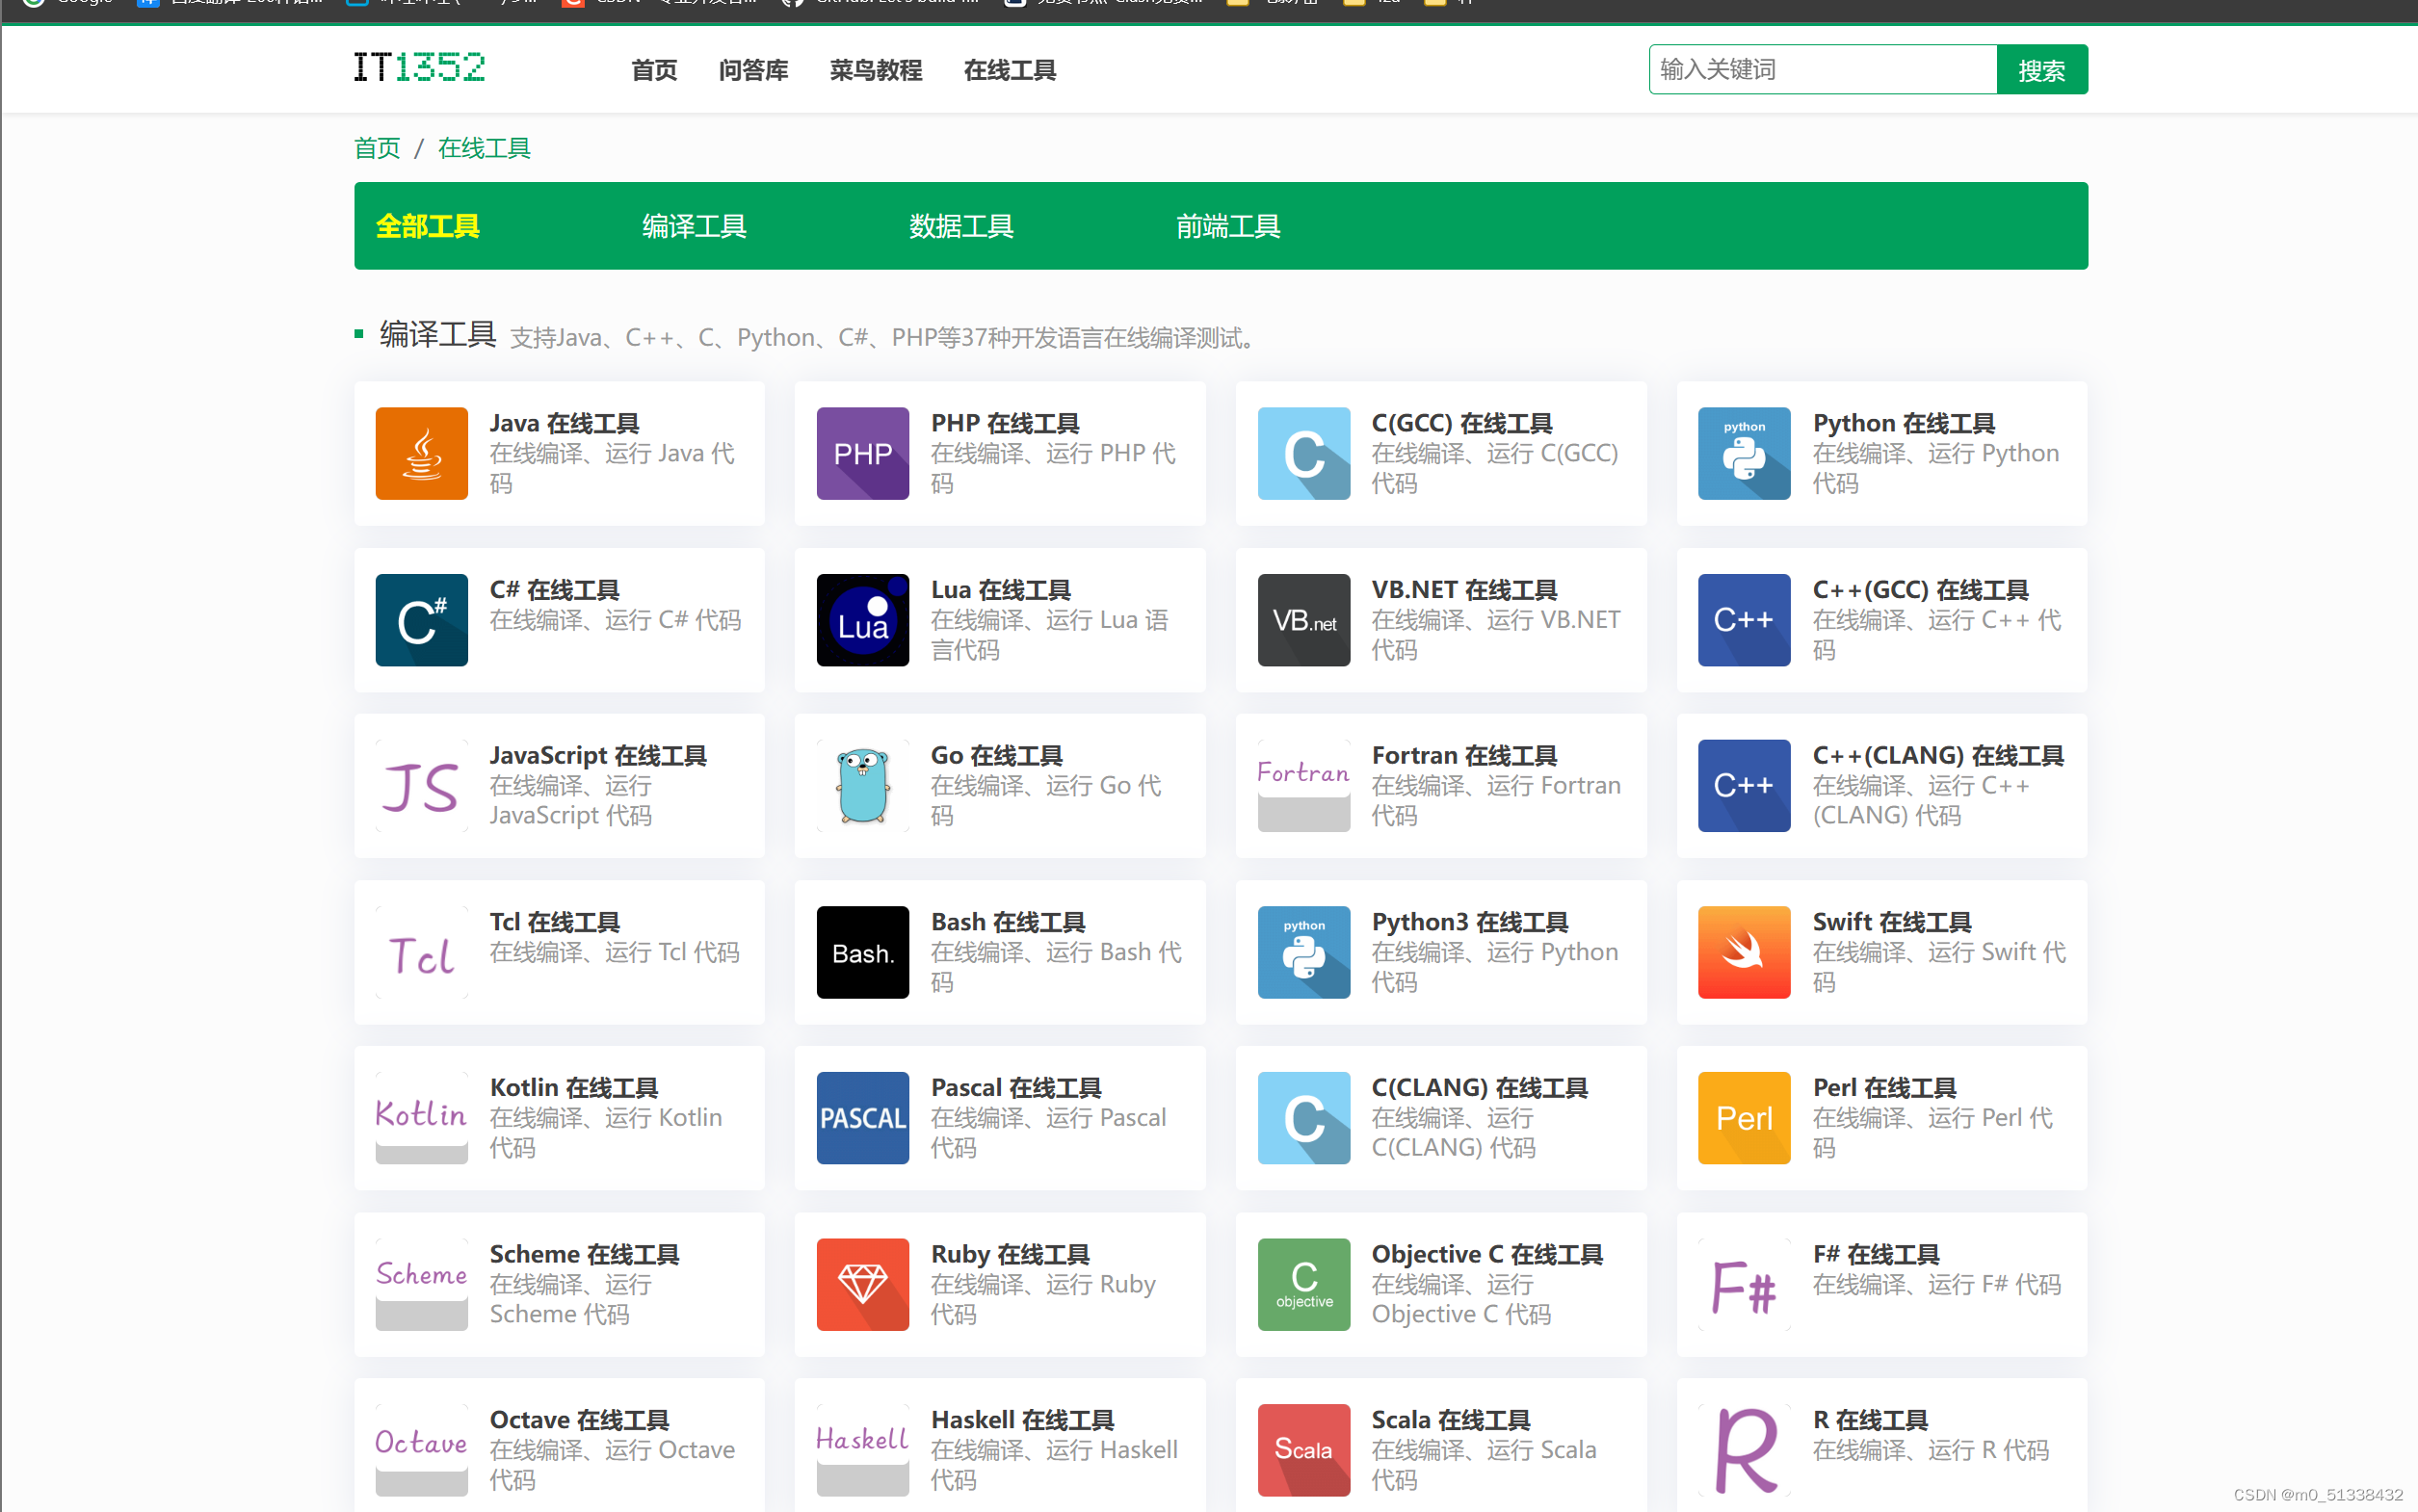
Task: Select the 全部工具 tab
Action: (427, 226)
